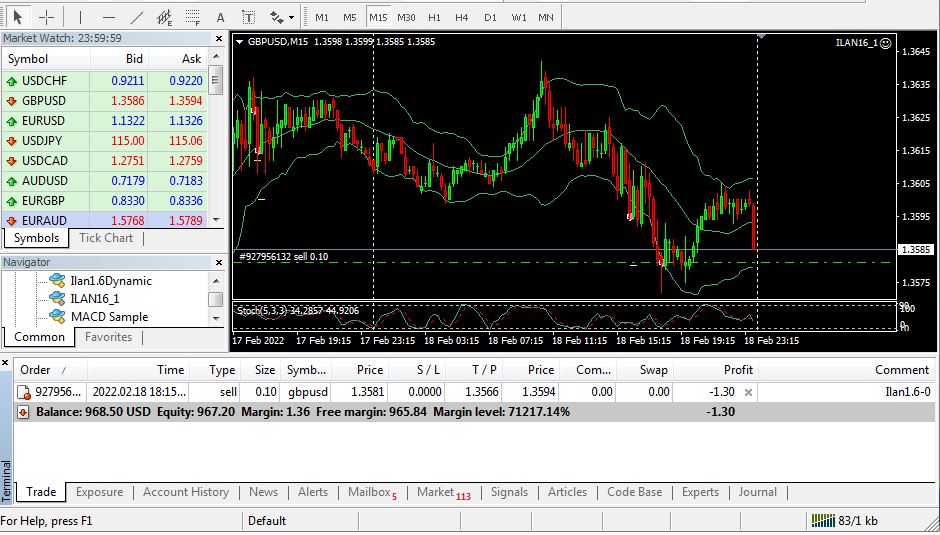940x535 pixels.
Task: Click Navigator scrollbar down arrow
Action: (216, 319)
